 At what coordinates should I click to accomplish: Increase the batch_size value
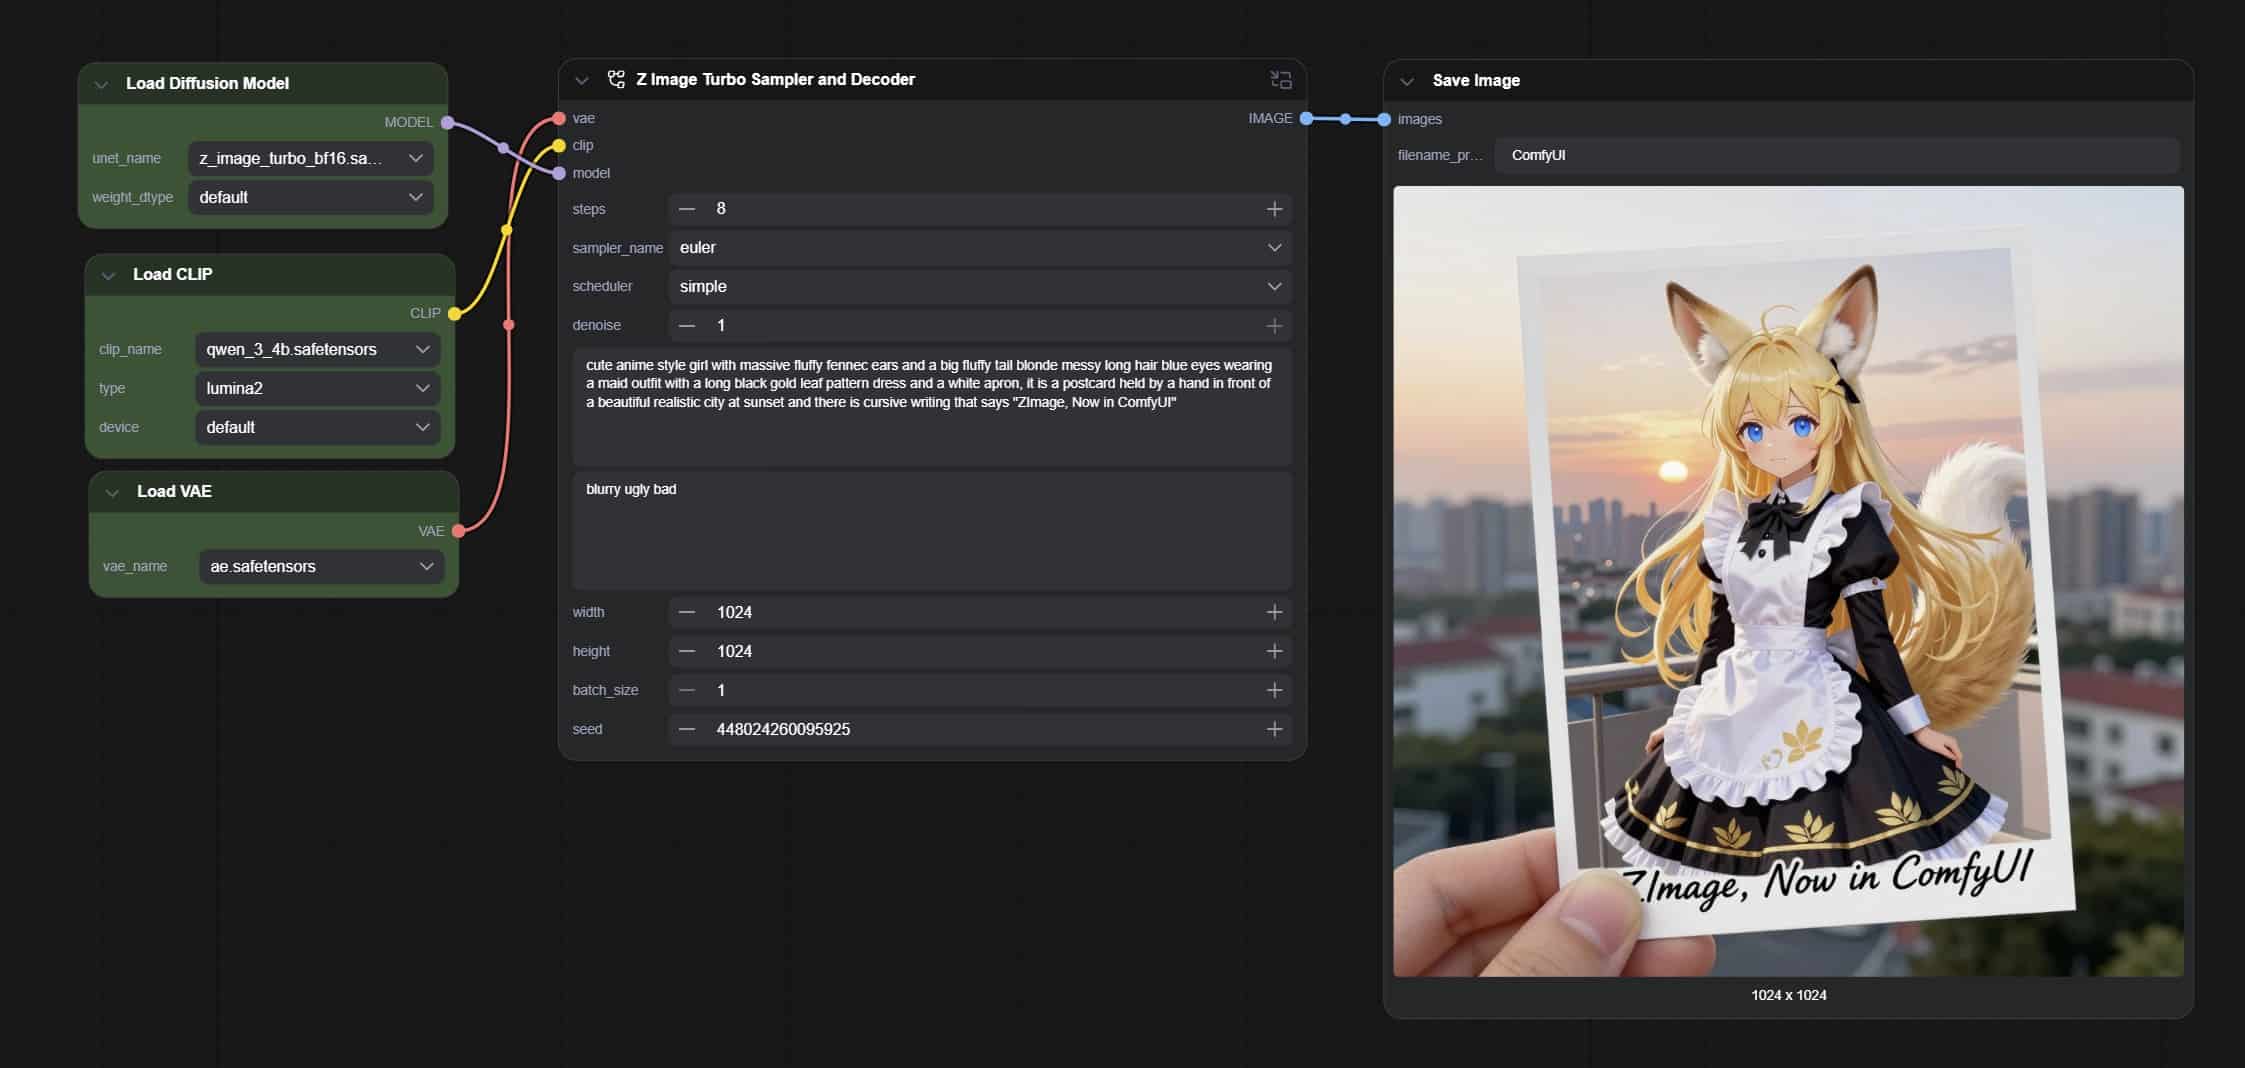[1274, 690]
